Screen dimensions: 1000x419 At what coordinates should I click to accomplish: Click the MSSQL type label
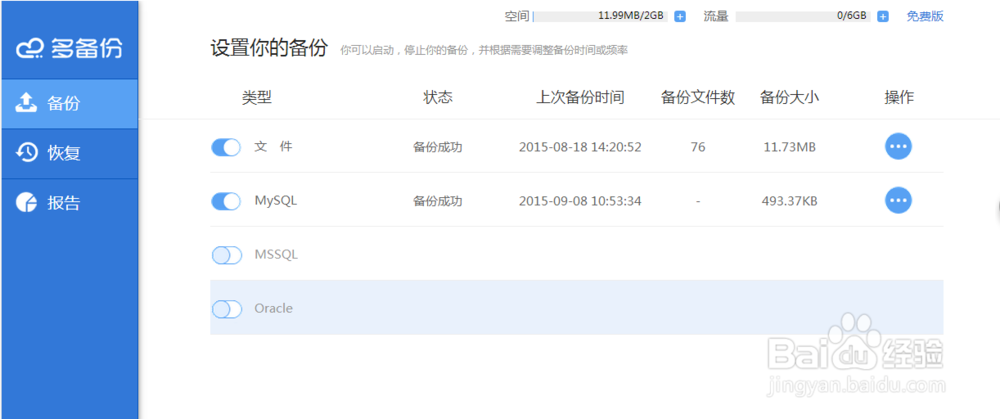click(x=276, y=255)
